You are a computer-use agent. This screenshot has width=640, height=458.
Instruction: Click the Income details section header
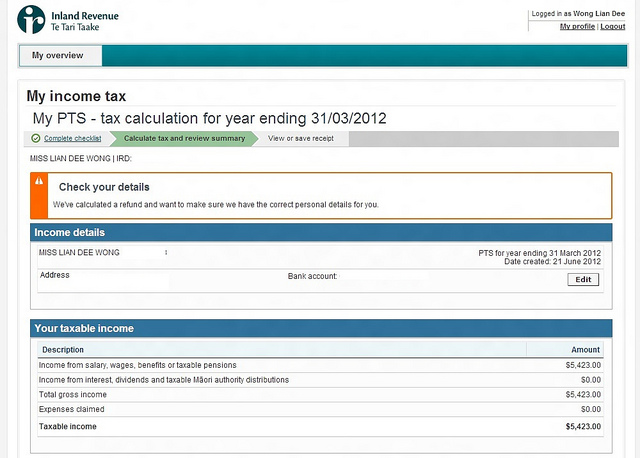(69, 233)
